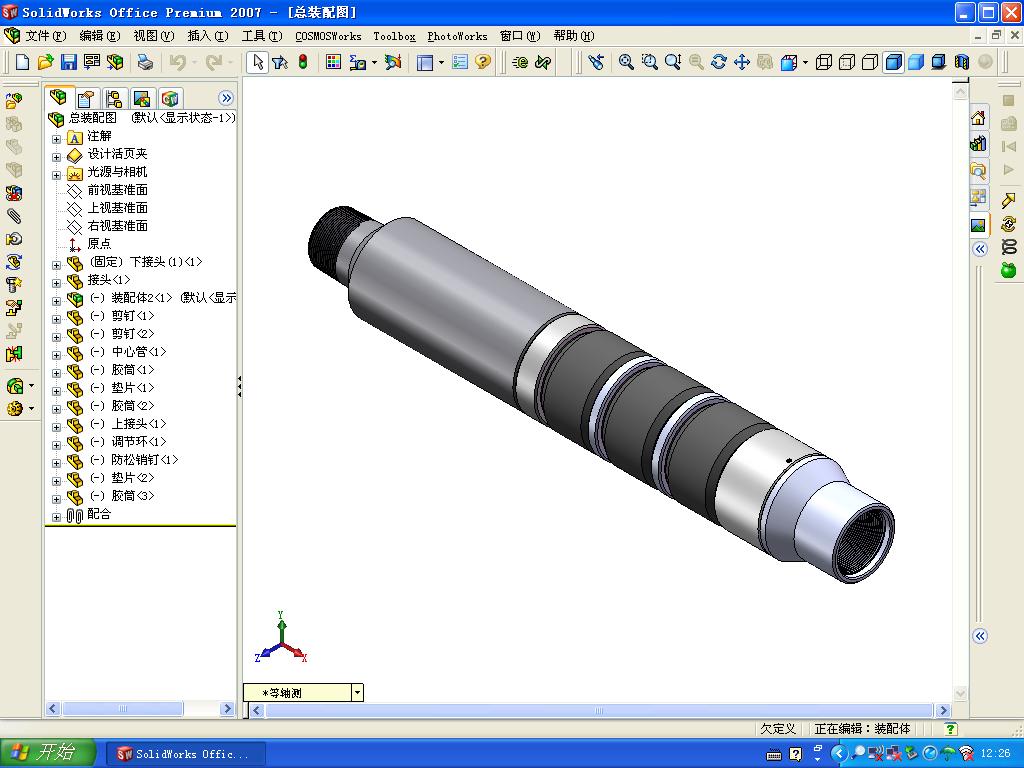Select Shaded With Edges display style
This screenshot has width=1024, height=768.
point(893,62)
